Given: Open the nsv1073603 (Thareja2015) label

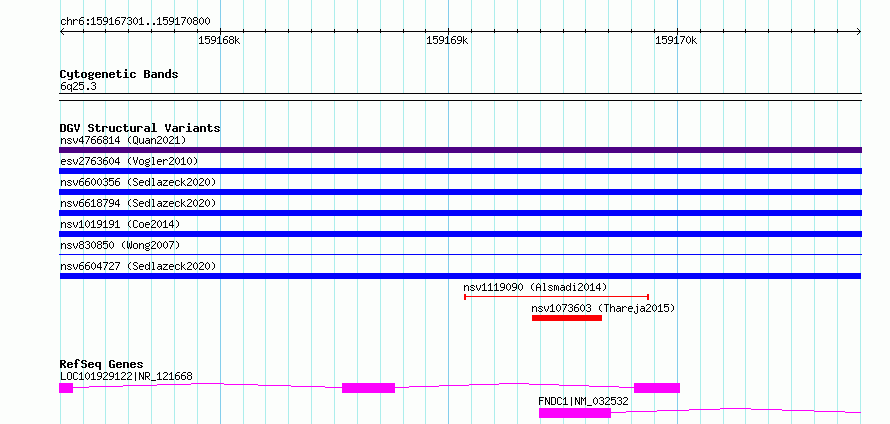Looking at the screenshot, I should 603,308.
